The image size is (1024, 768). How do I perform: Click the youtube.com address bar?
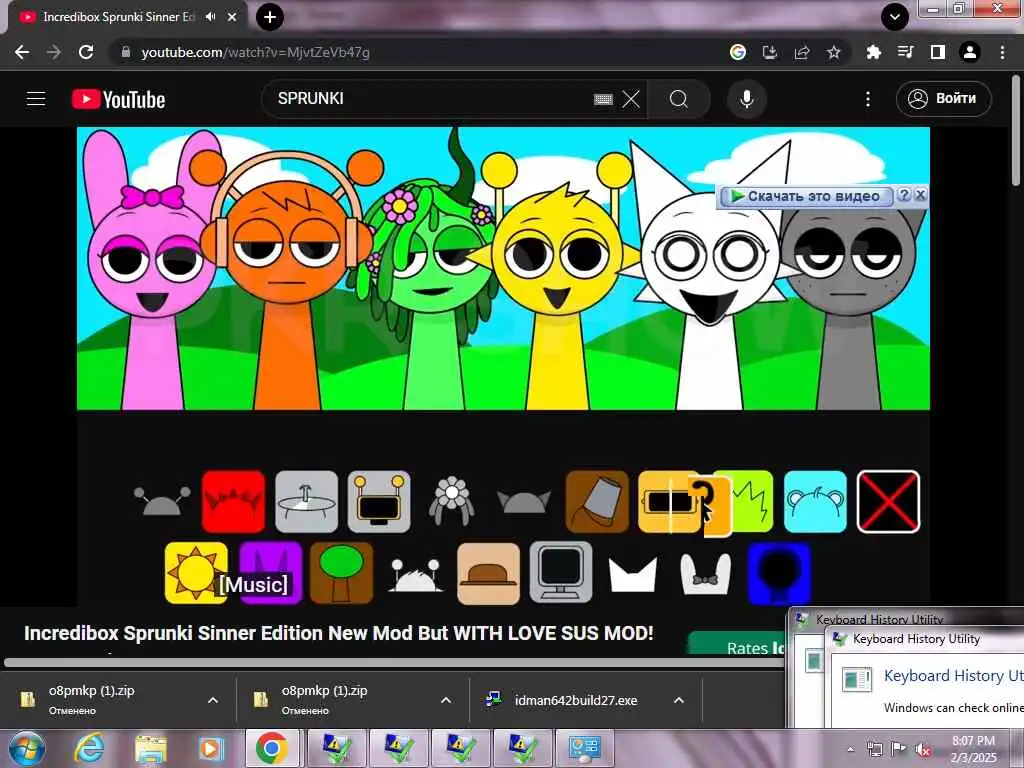click(x=418, y=52)
